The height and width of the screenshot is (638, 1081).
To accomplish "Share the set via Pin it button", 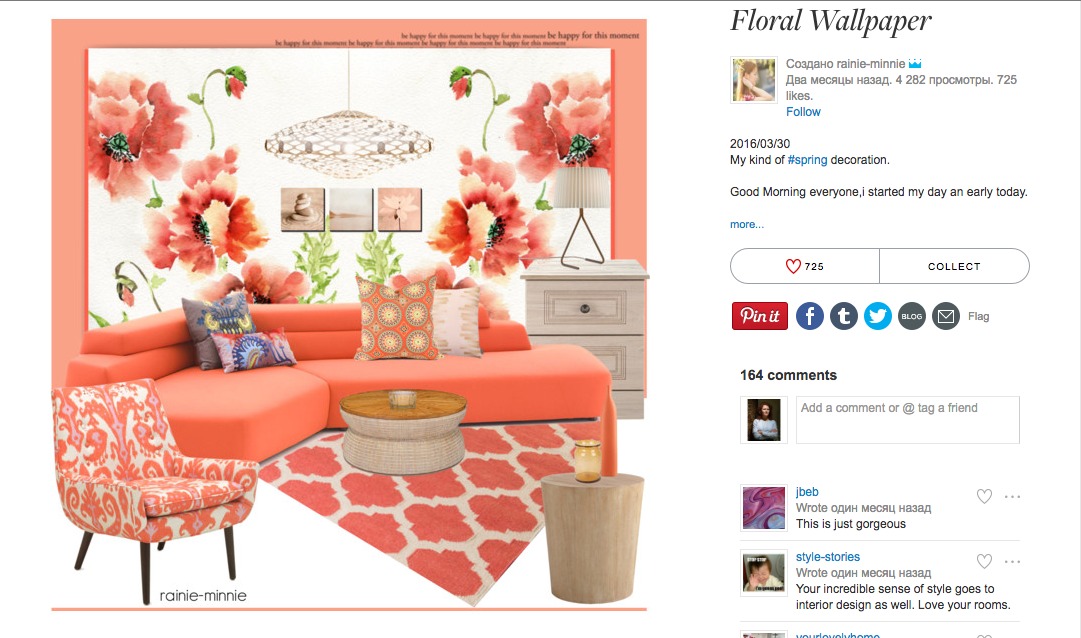I will point(760,316).
